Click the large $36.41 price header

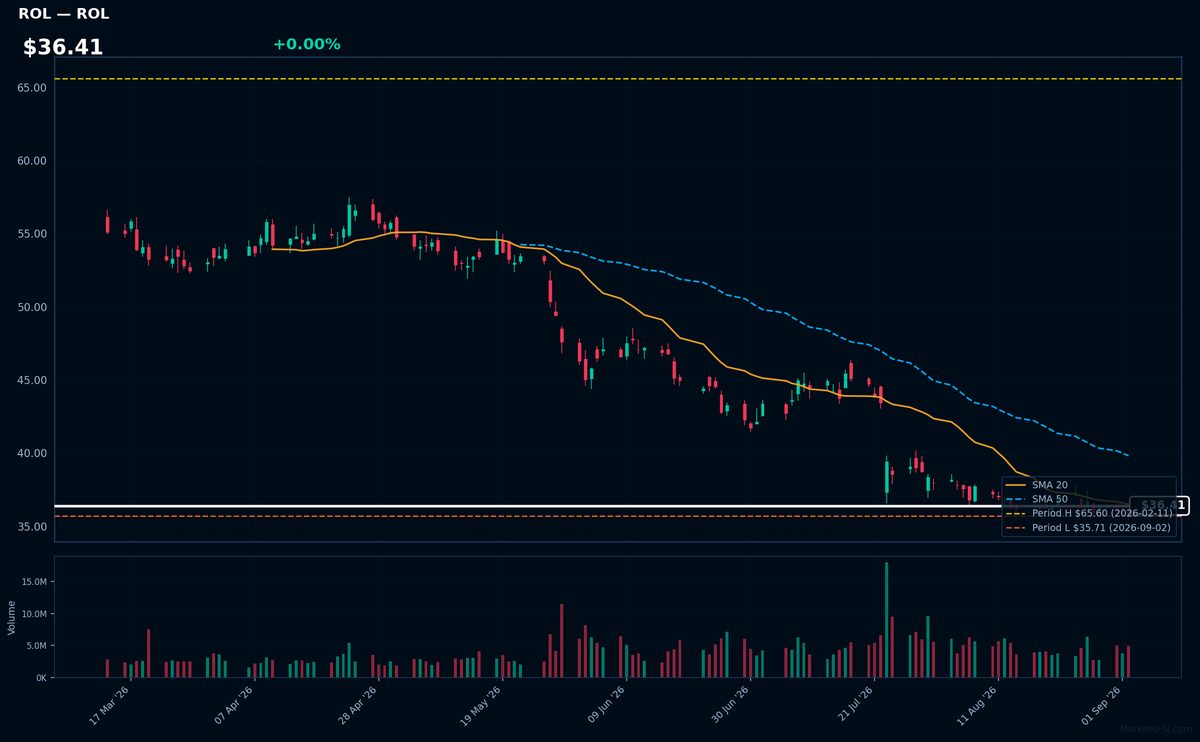pyautogui.click(x=63, y=47)
